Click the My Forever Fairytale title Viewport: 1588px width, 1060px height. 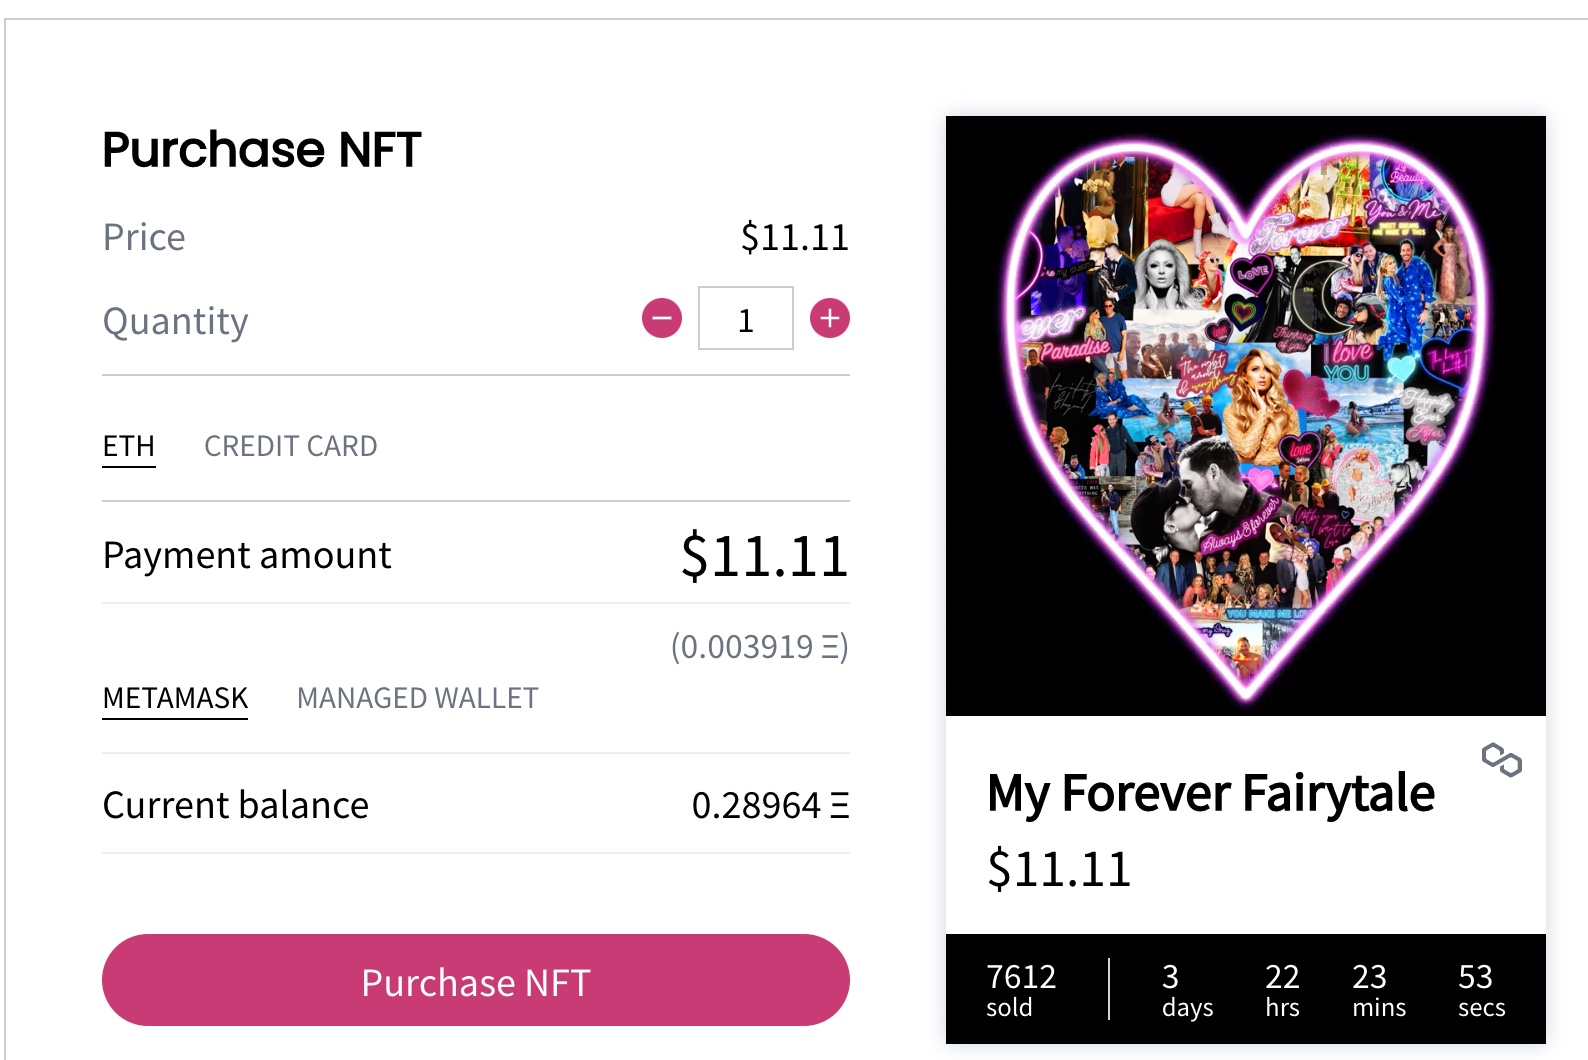pos(1211,793)
